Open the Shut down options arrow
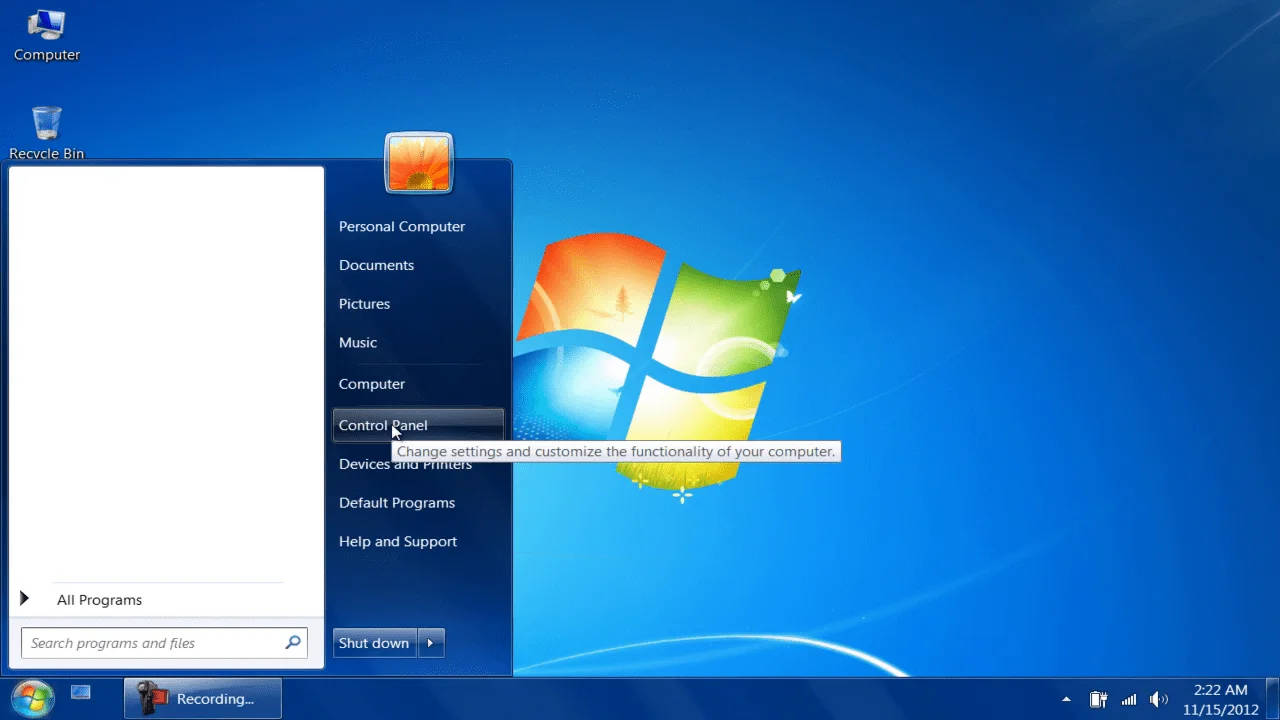The width and height of the screenshot is (1280, 720). click(x=430, y=643)
